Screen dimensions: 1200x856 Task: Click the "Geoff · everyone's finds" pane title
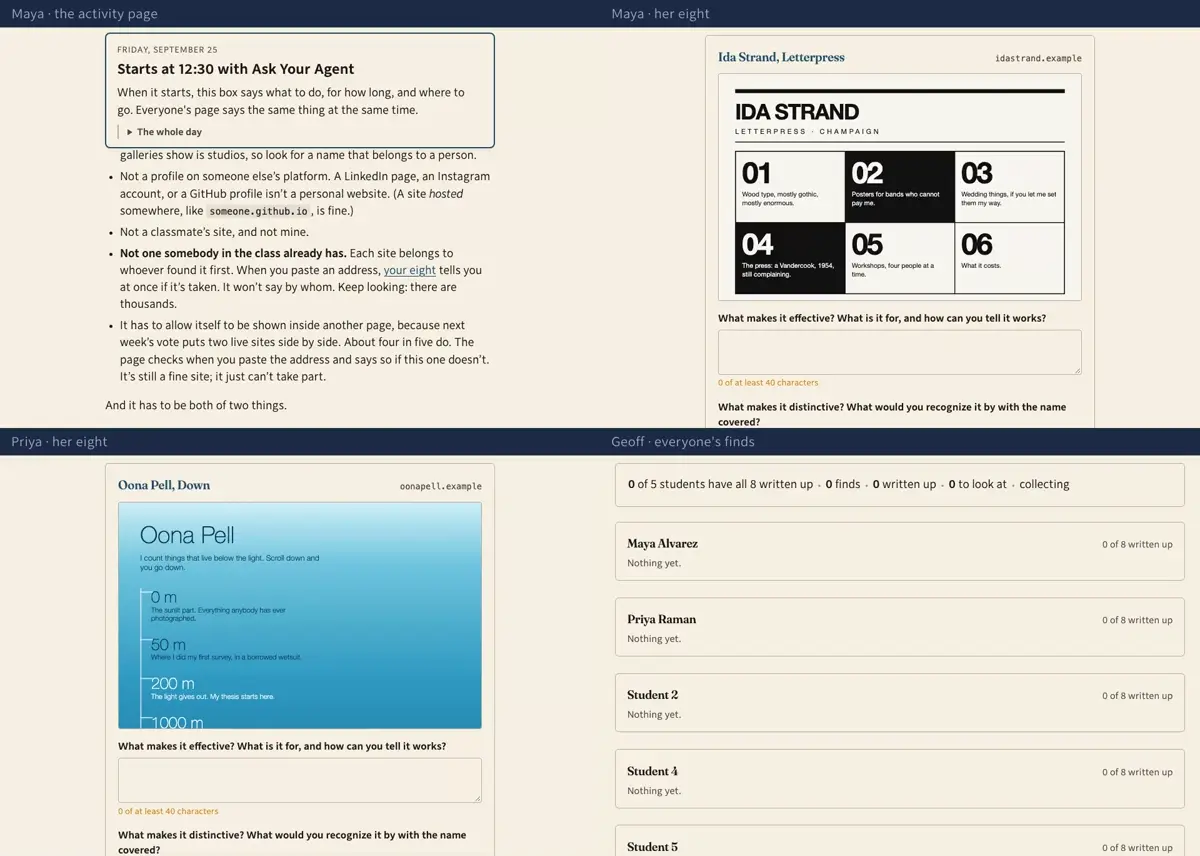click(x=683, y=442)
